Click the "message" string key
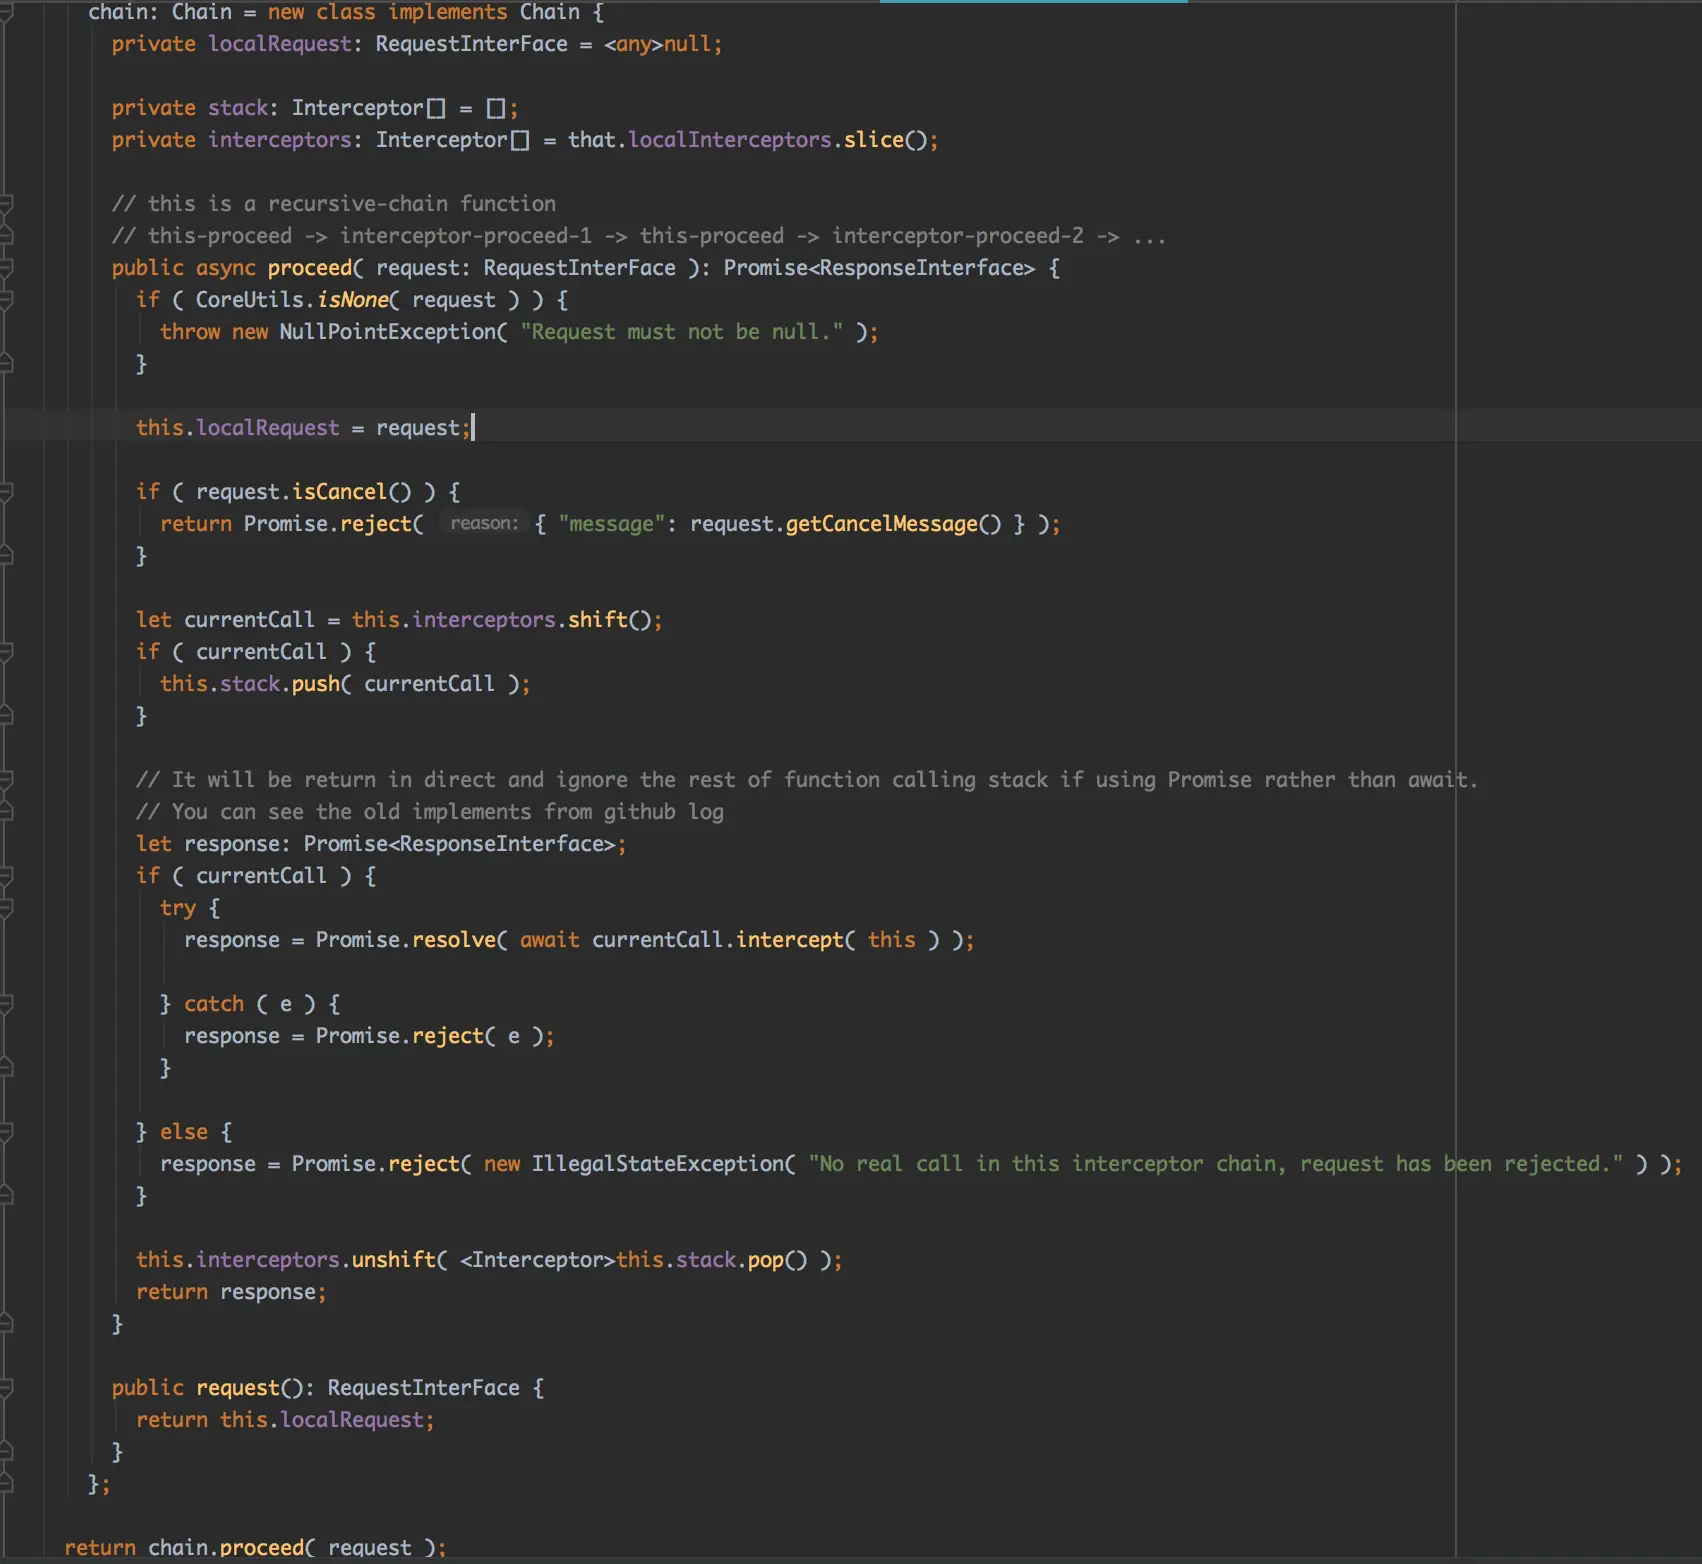Viewport: 1702px width, 1564px height. point(610,523)
